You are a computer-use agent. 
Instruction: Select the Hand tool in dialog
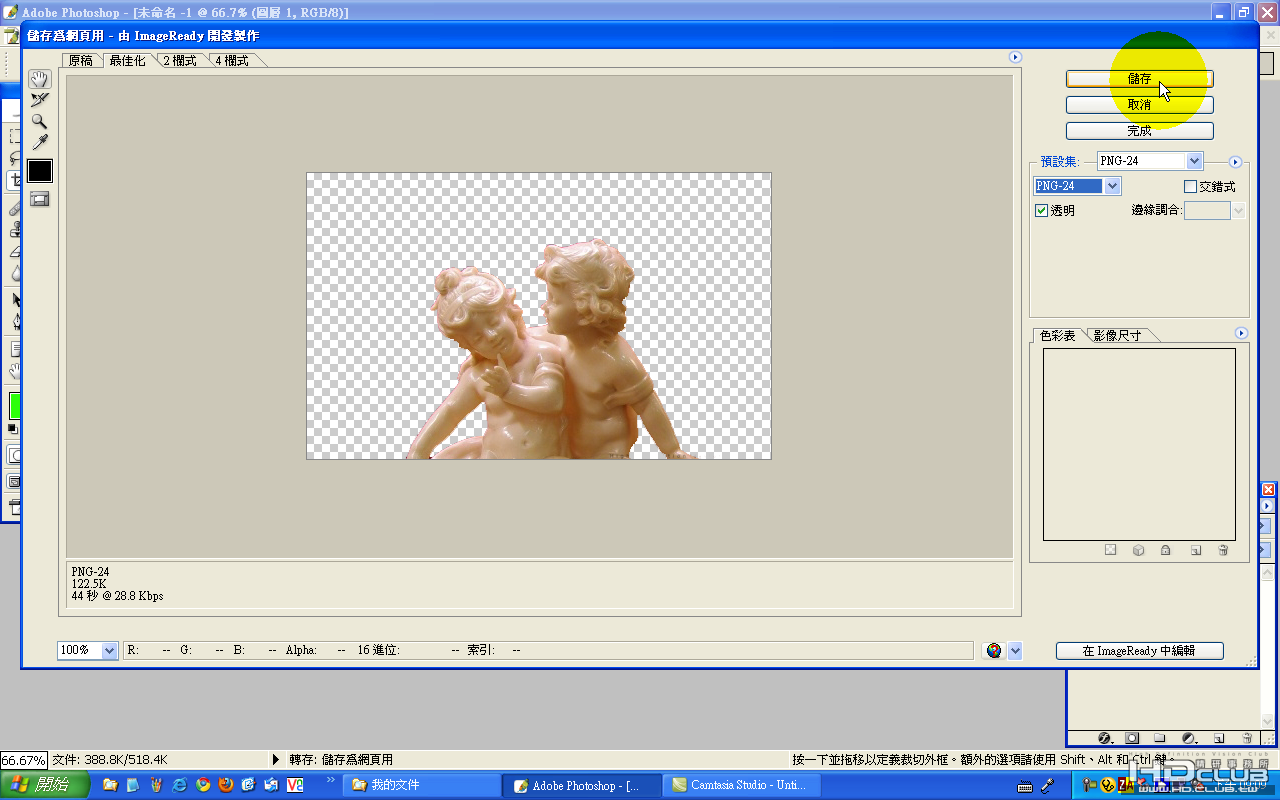click(x=40, y=79)
